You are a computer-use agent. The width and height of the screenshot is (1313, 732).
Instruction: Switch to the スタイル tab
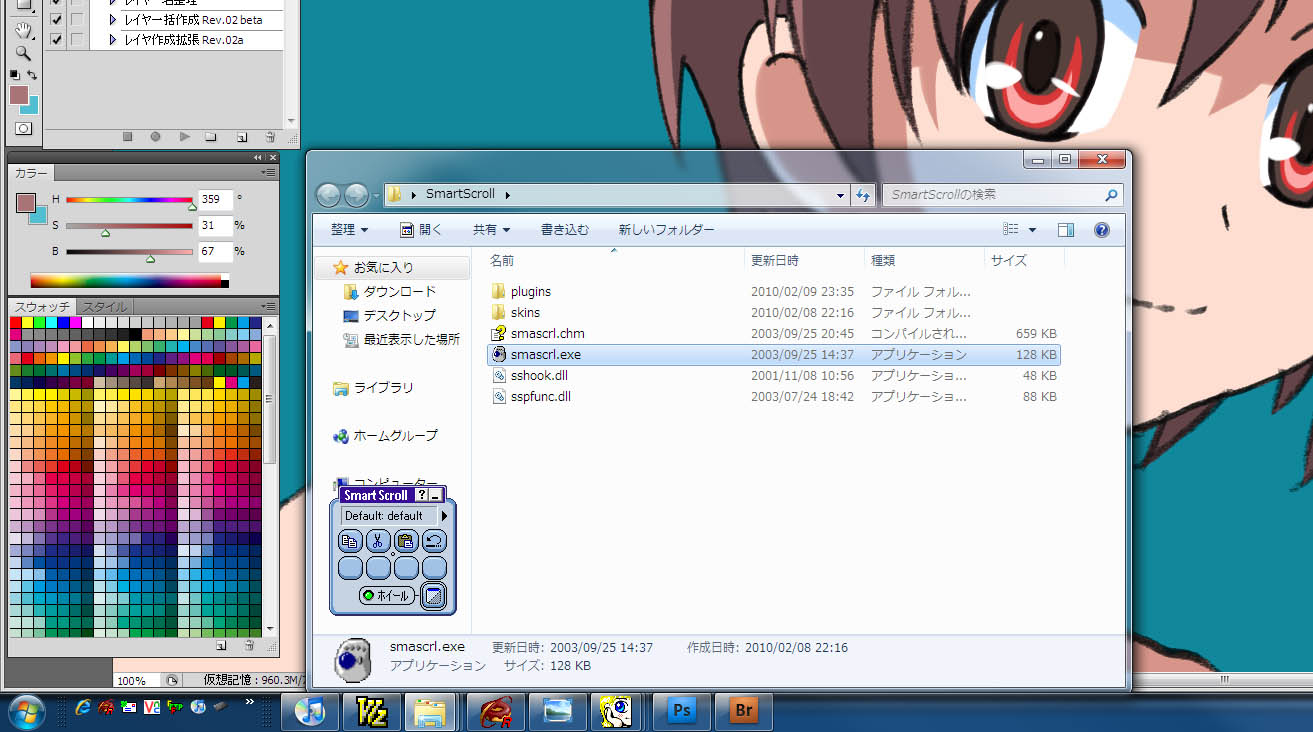click(104, 307)
